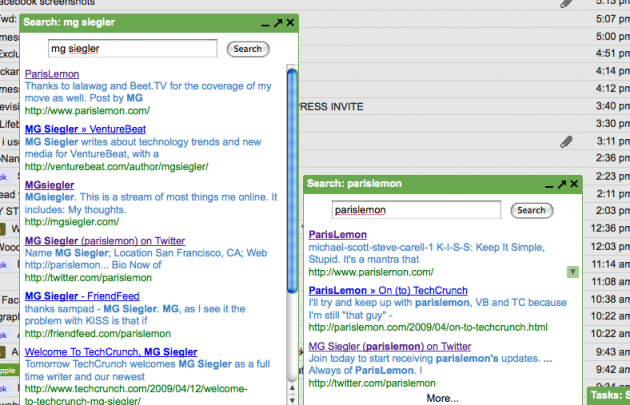Open Welcome To TechCrunch, MG Siegler result
This screenshot has width=630, height=405.
111,352
